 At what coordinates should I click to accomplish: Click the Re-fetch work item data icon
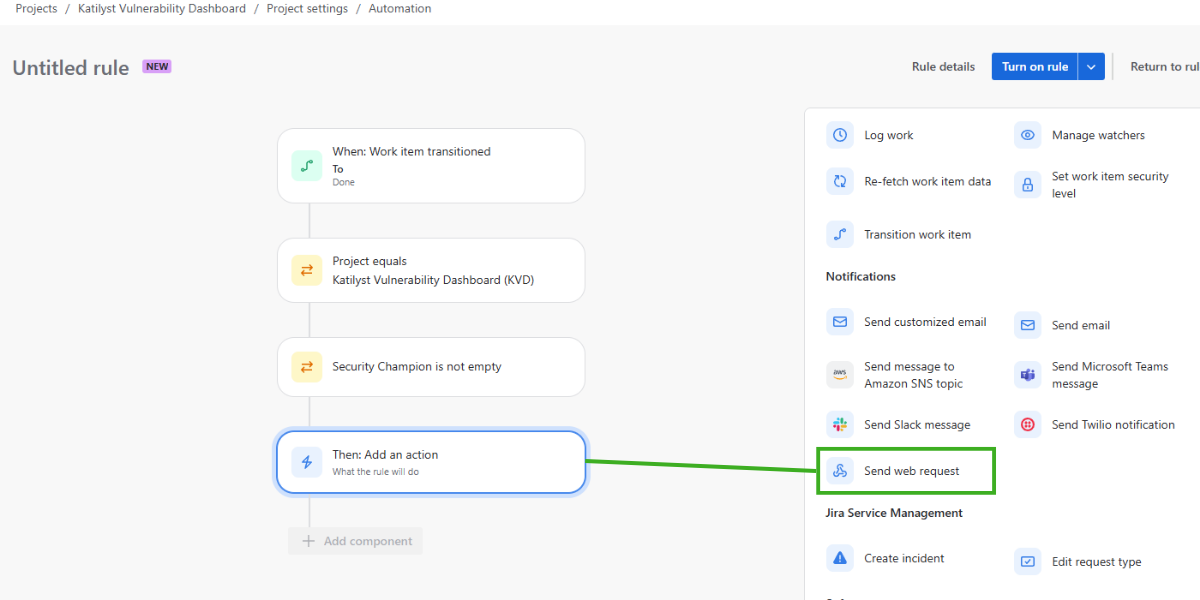point(840,181)
